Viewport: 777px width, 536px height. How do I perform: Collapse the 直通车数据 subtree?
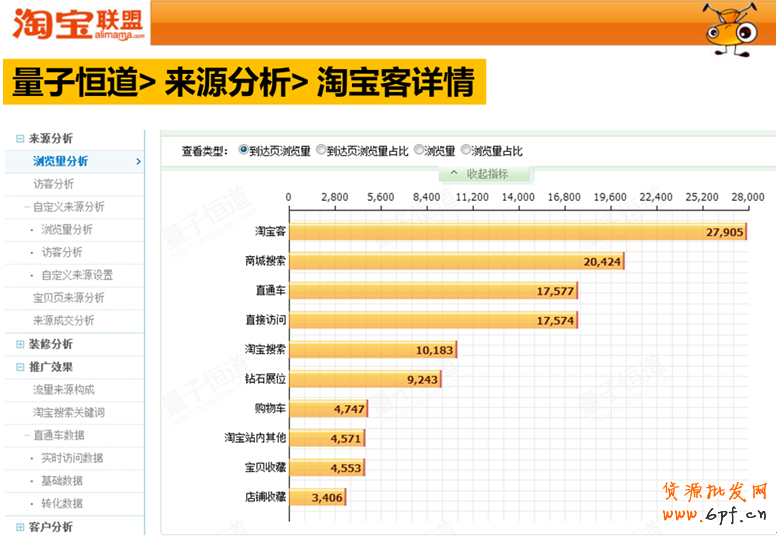coord(27,435)
